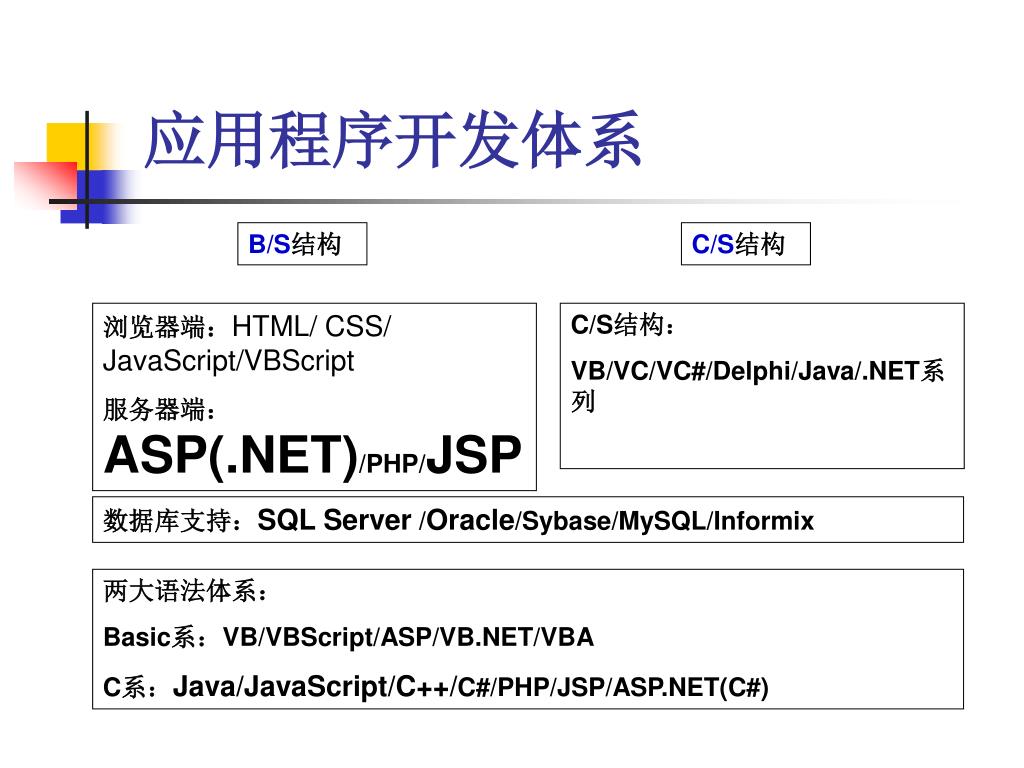Click the 数据库支持: label

point(173,520)
